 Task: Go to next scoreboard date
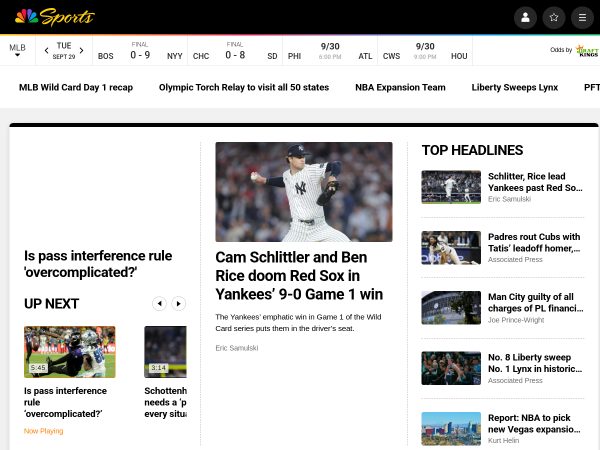(x=82, y=51)
